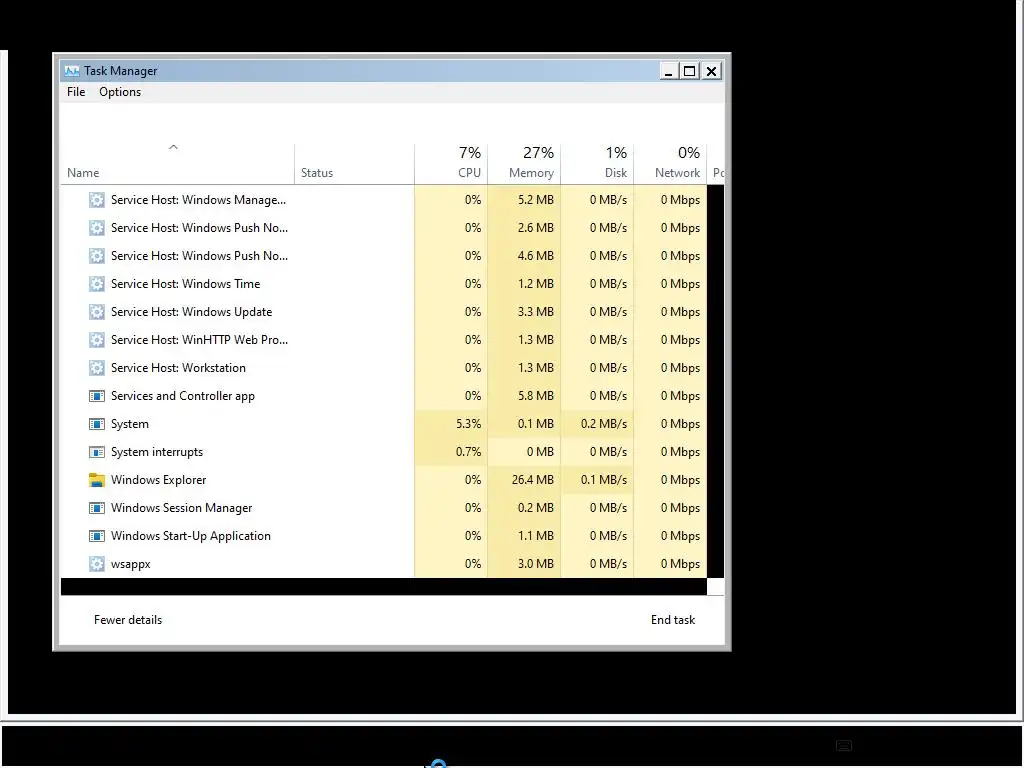Open the Options menu
This screenshot has width=1024, height=768.
(120, 92)
